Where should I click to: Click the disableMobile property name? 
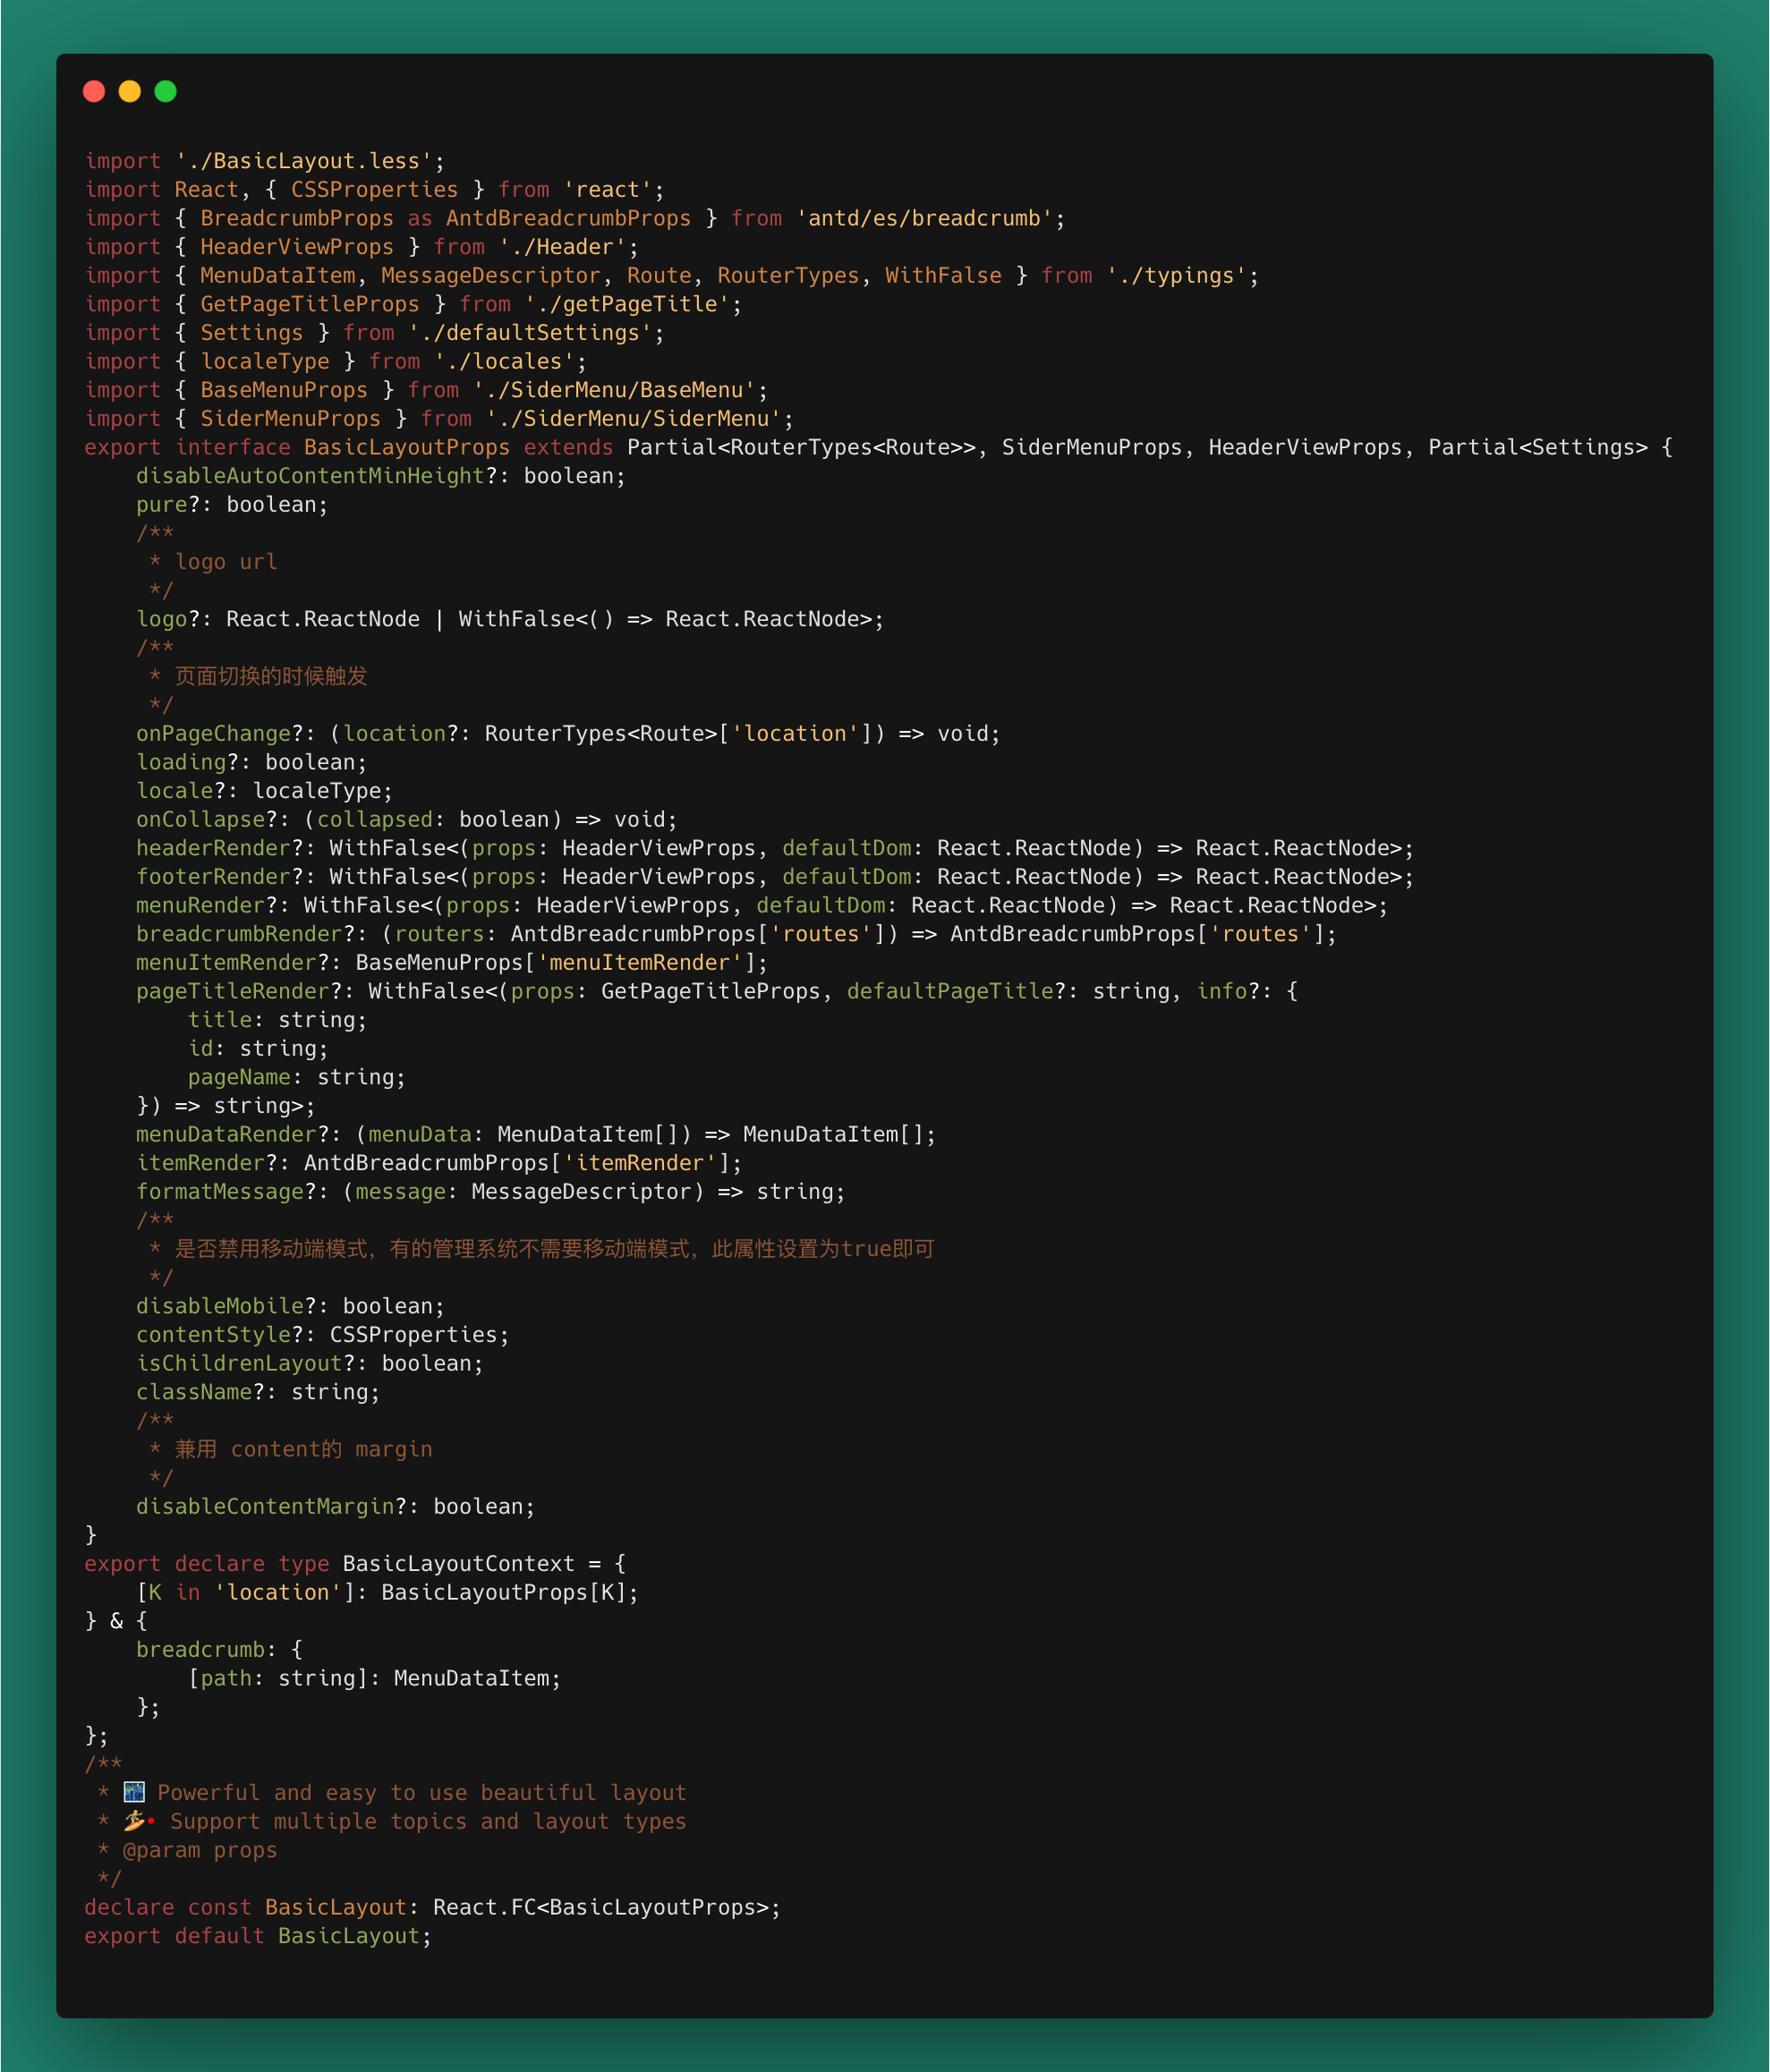click(220, 1306)
